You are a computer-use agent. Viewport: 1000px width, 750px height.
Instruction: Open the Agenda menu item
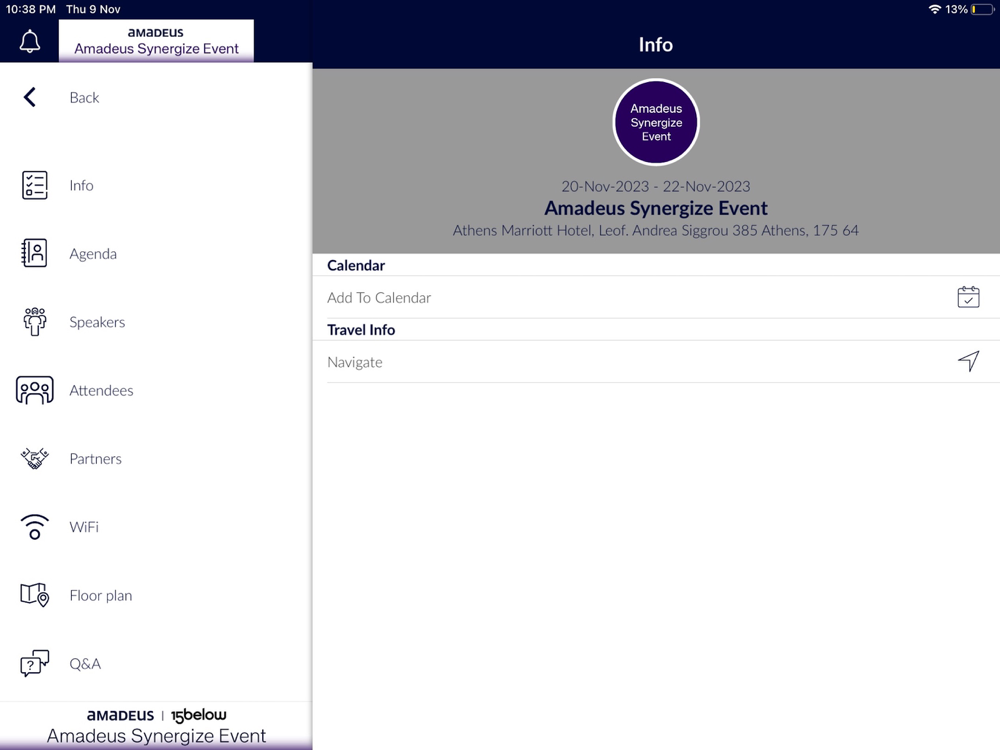click(x=93, y=254)
